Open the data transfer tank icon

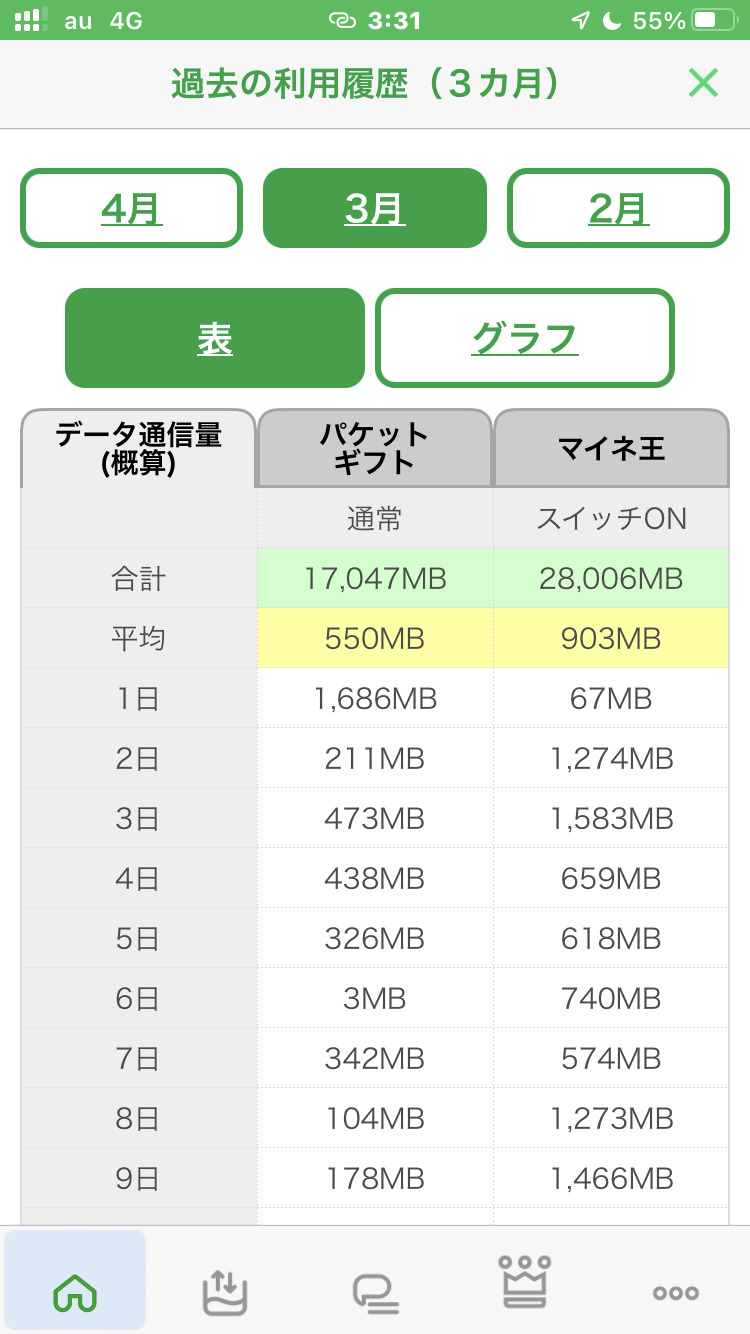(225, 1292)
